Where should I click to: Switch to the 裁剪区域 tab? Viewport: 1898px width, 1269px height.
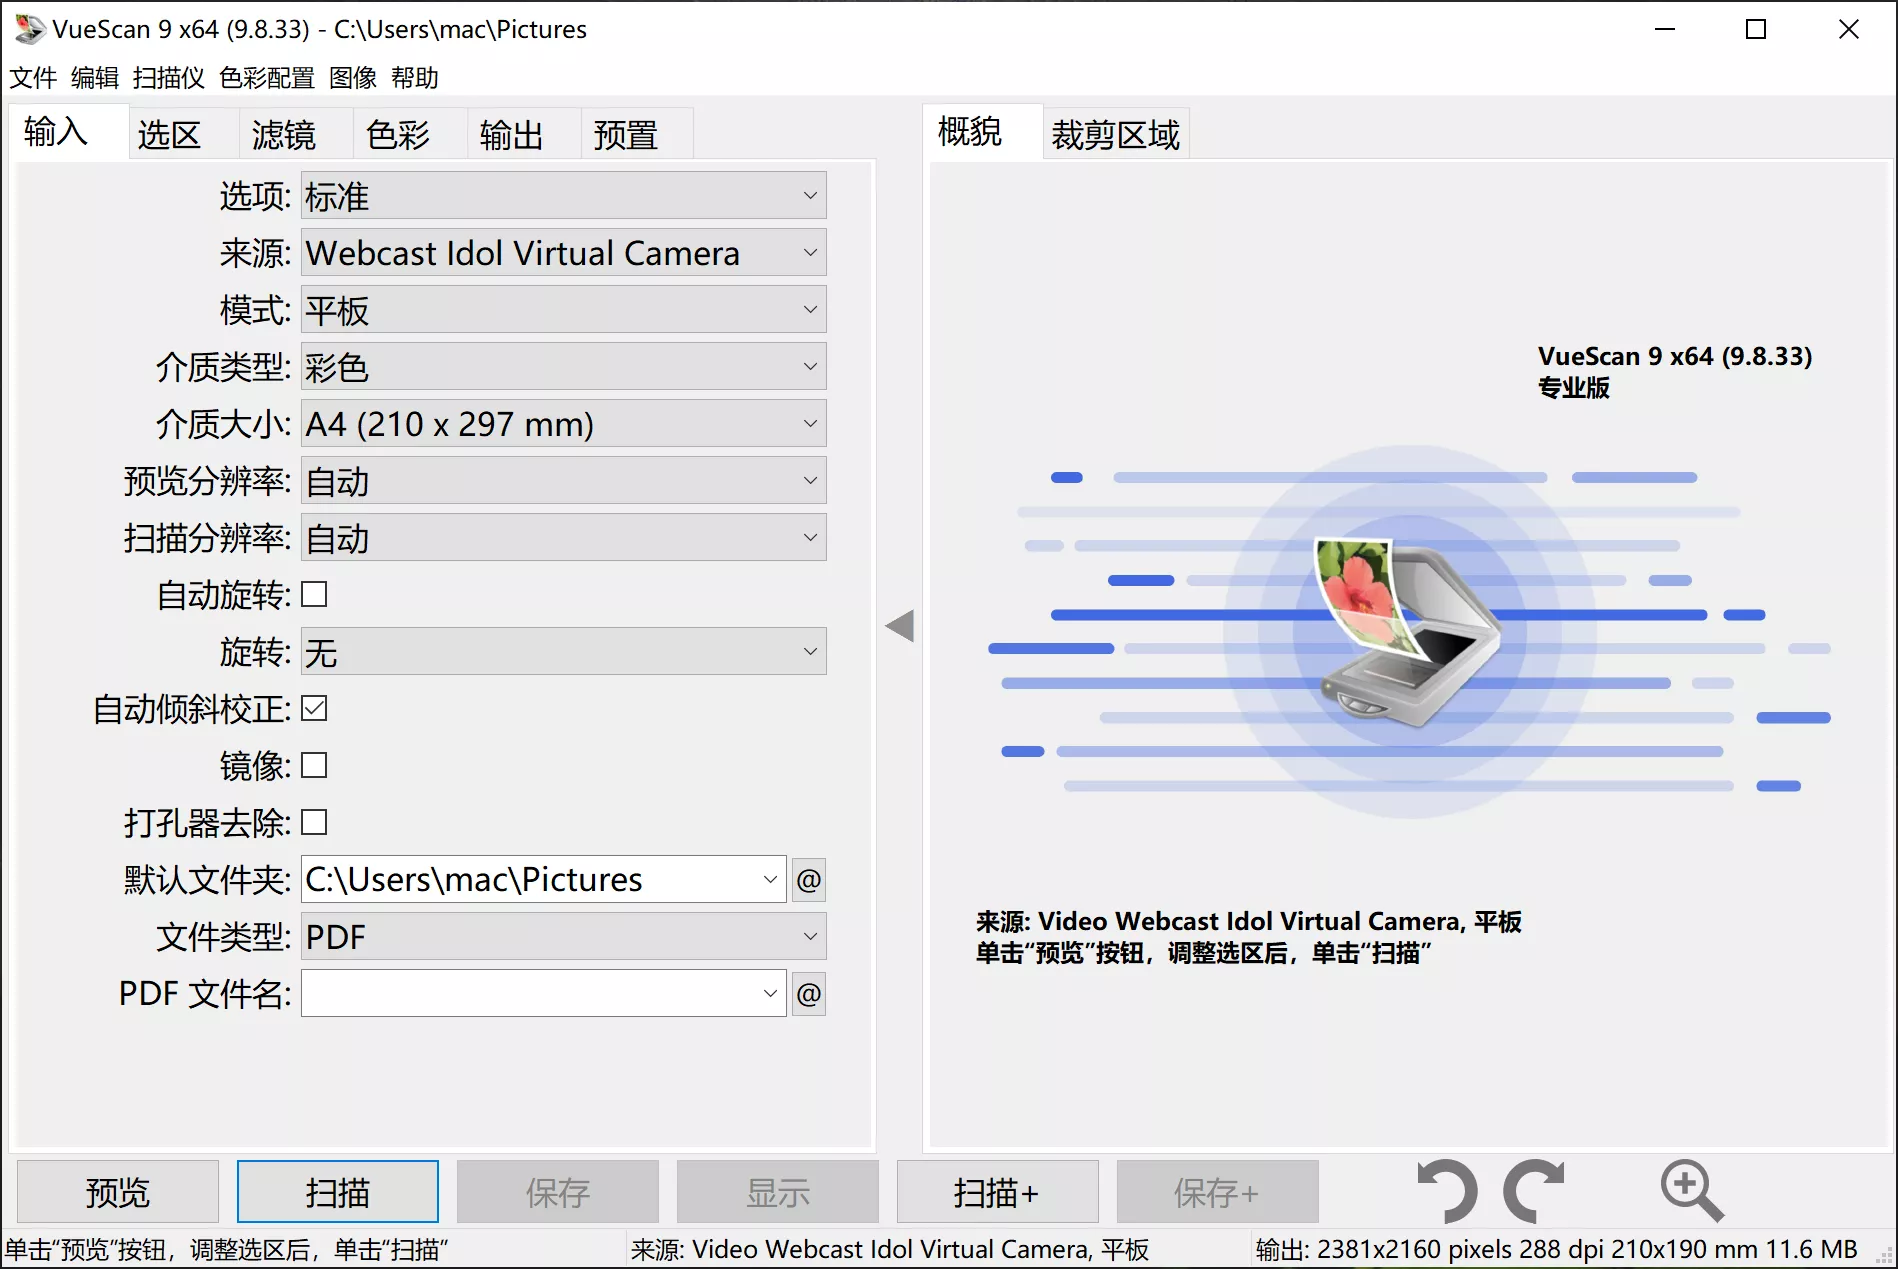(x=1114, y=133)
